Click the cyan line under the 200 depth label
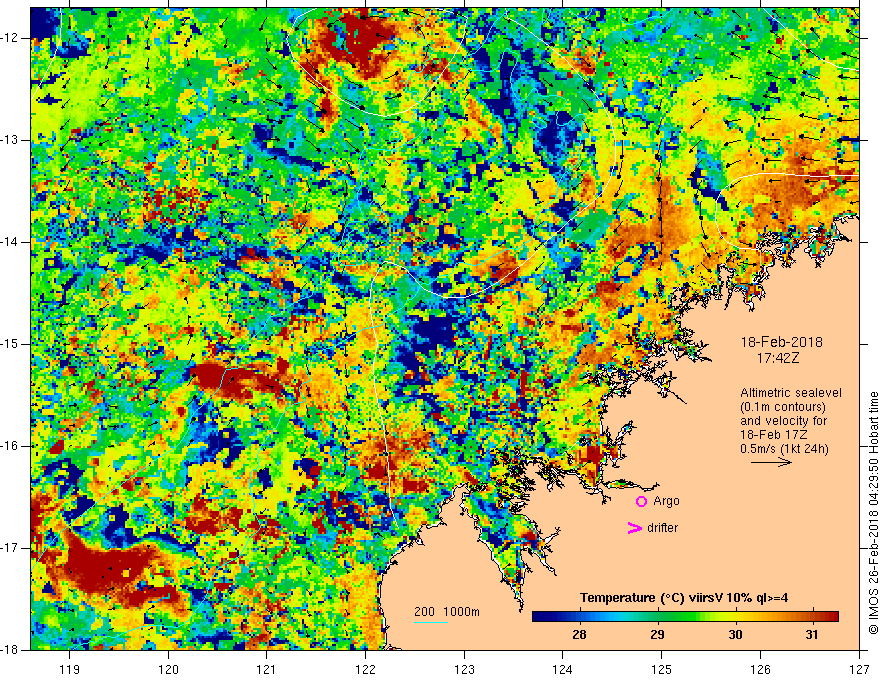The height and width of the screenshot is (680, 880). 431,622
